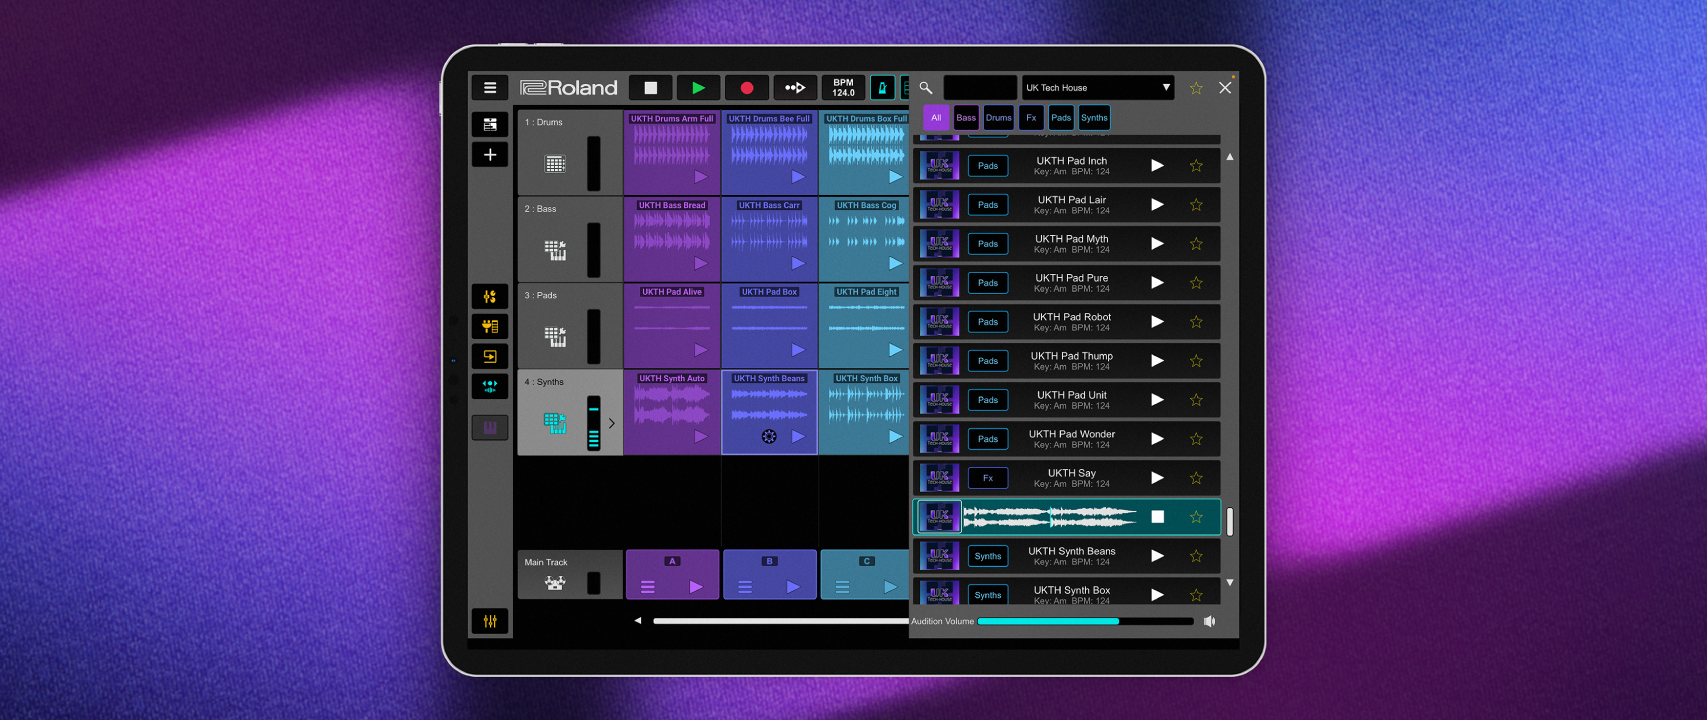Open the UK Tech House pack dropdown
1707x720 pixels.
tap(1098, 88)
